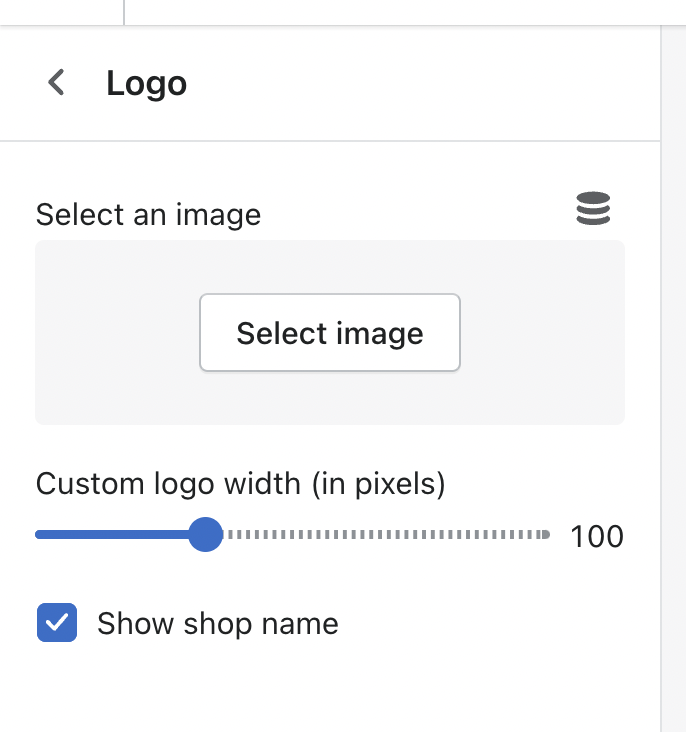Click the logo width value 100
The image size is (686, 732).
click(597, 537)
